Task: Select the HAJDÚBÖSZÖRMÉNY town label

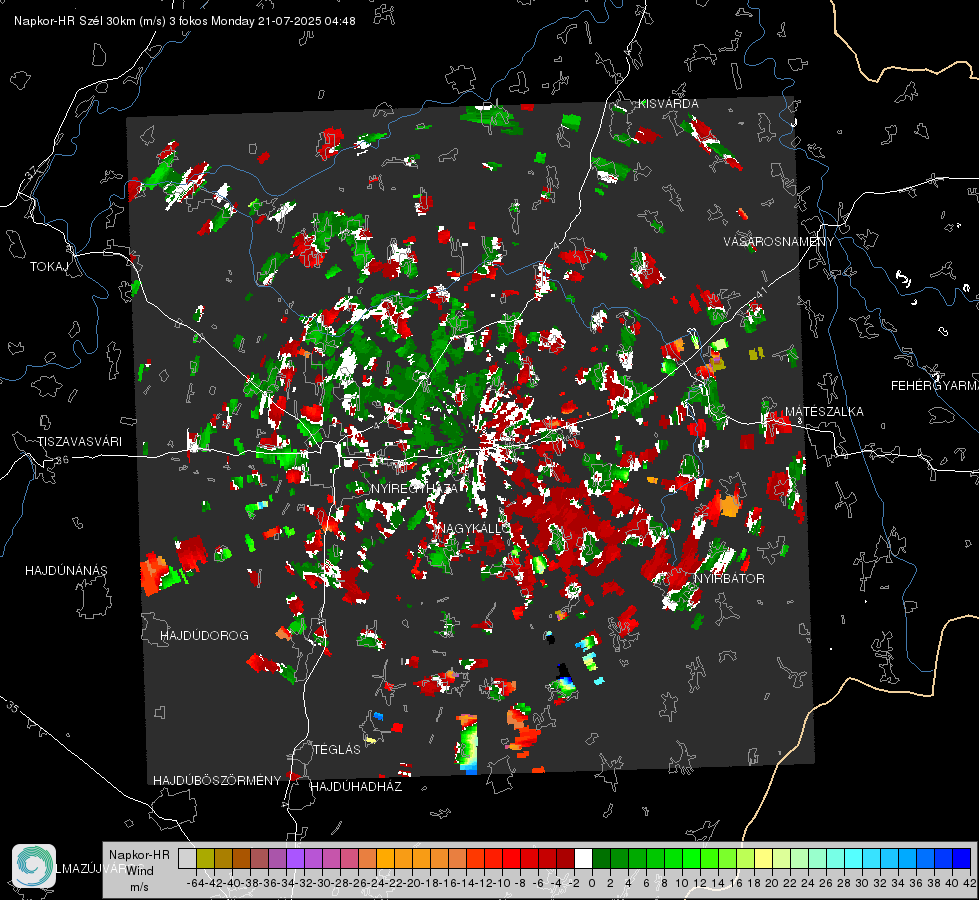Action: pyautogui.click(x=217, y=781)
